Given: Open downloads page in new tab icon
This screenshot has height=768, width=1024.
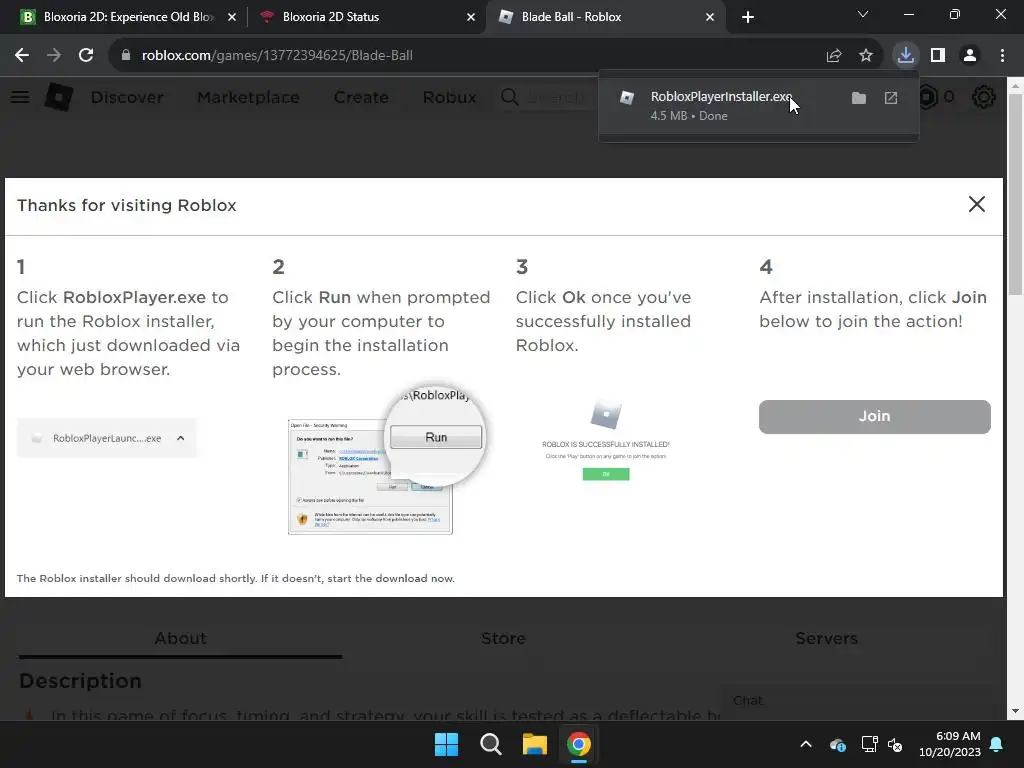Looking at the screenshot, I should [891, 98].
